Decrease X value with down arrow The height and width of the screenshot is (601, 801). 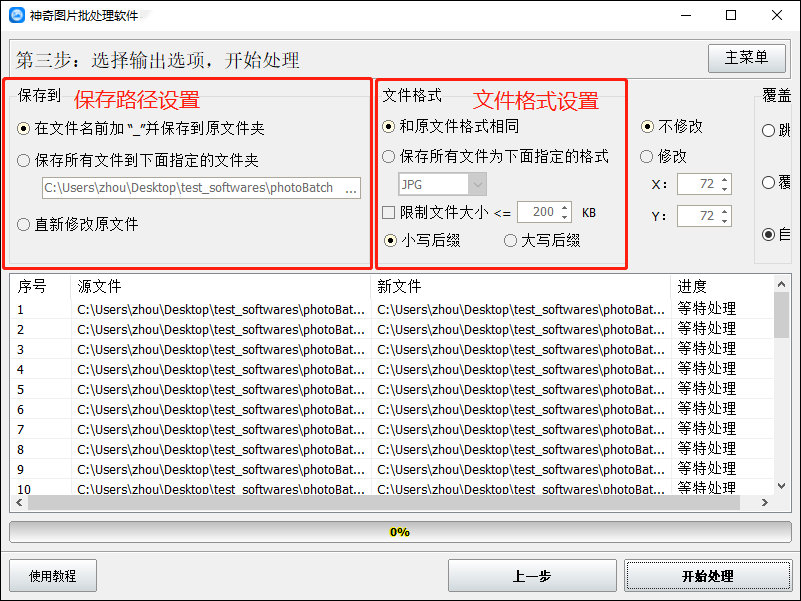725,189
